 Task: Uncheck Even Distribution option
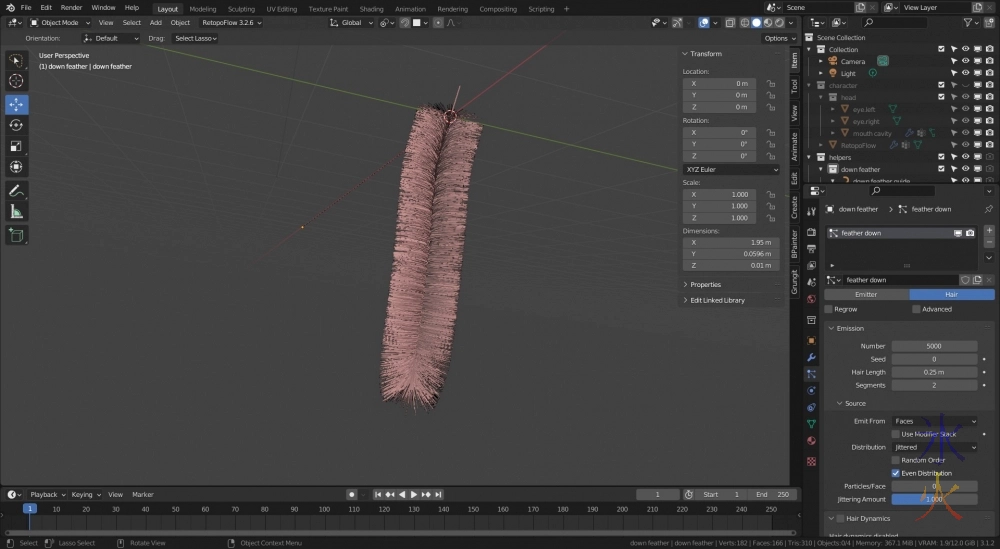coord(896,473)
